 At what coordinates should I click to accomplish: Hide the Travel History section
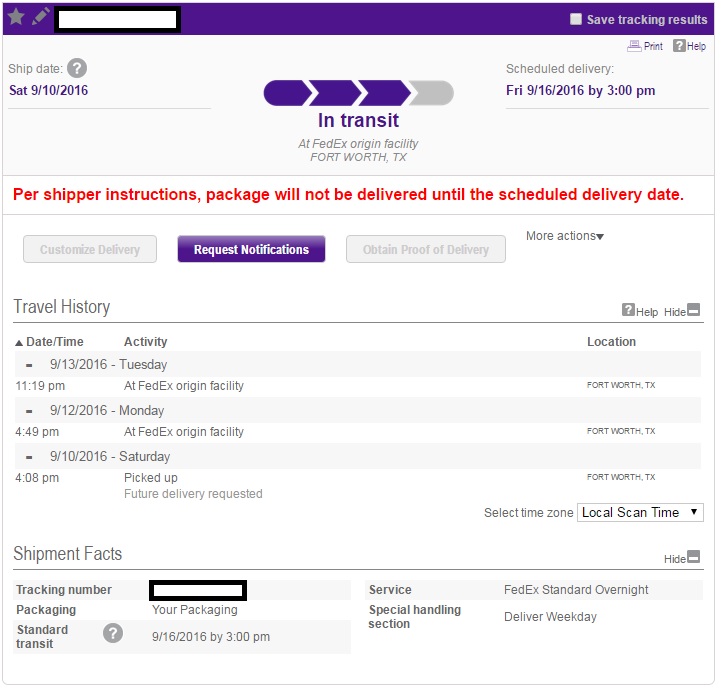pyautogui.click(x=682, y=311)
